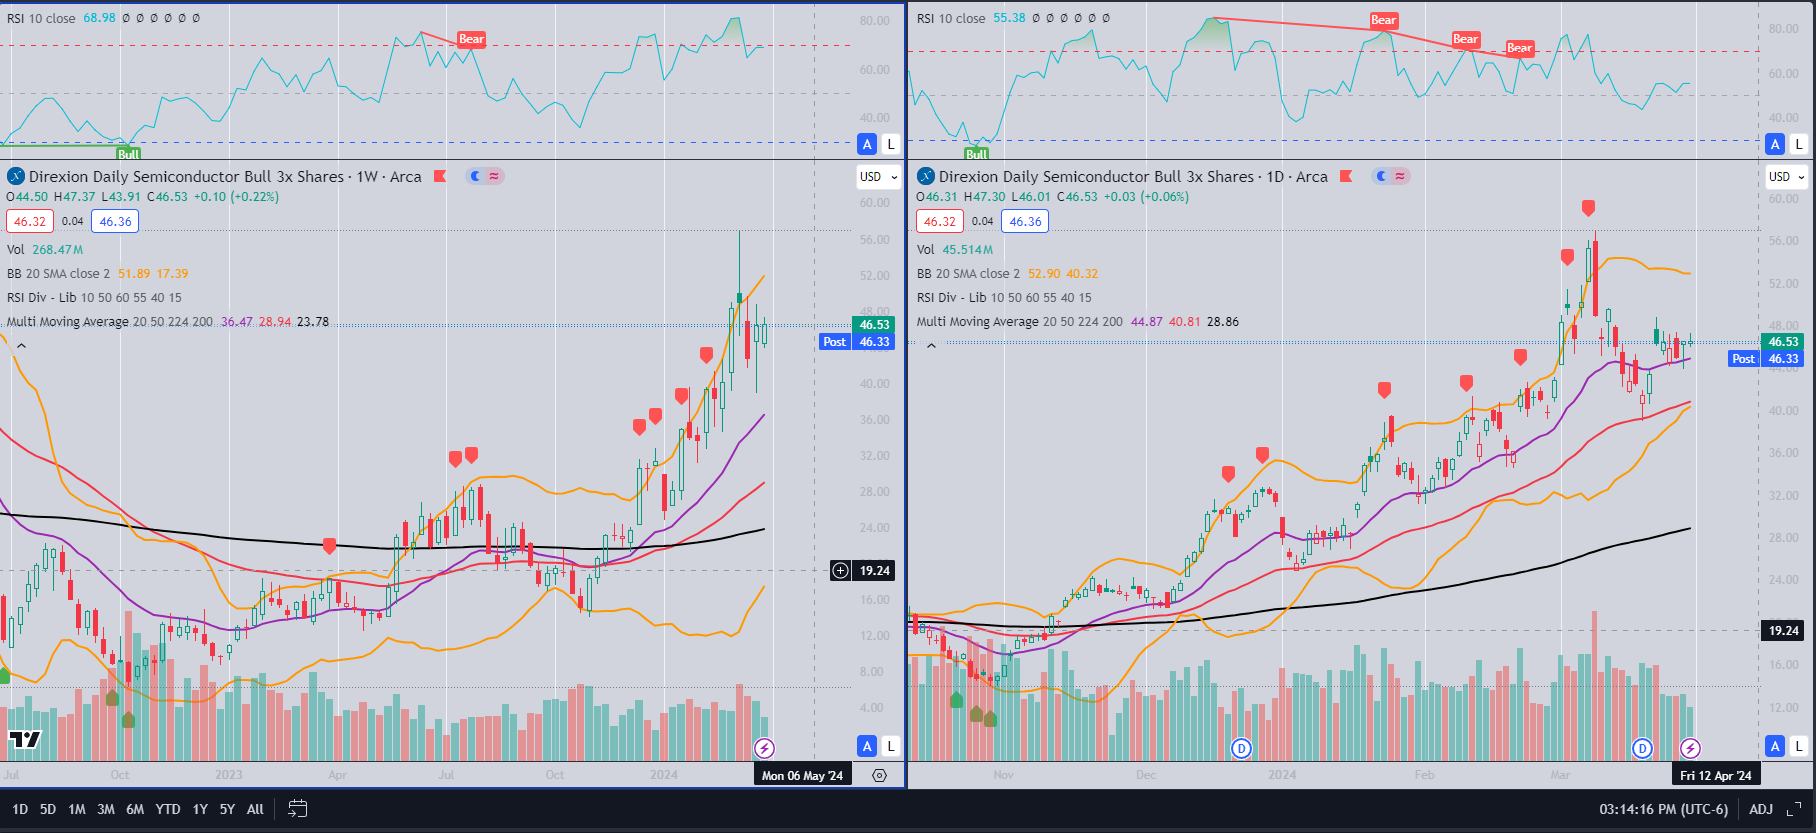Click the Post 46.33 label on weekly chart
1816x833 pixels.
(x=857, y=342)
